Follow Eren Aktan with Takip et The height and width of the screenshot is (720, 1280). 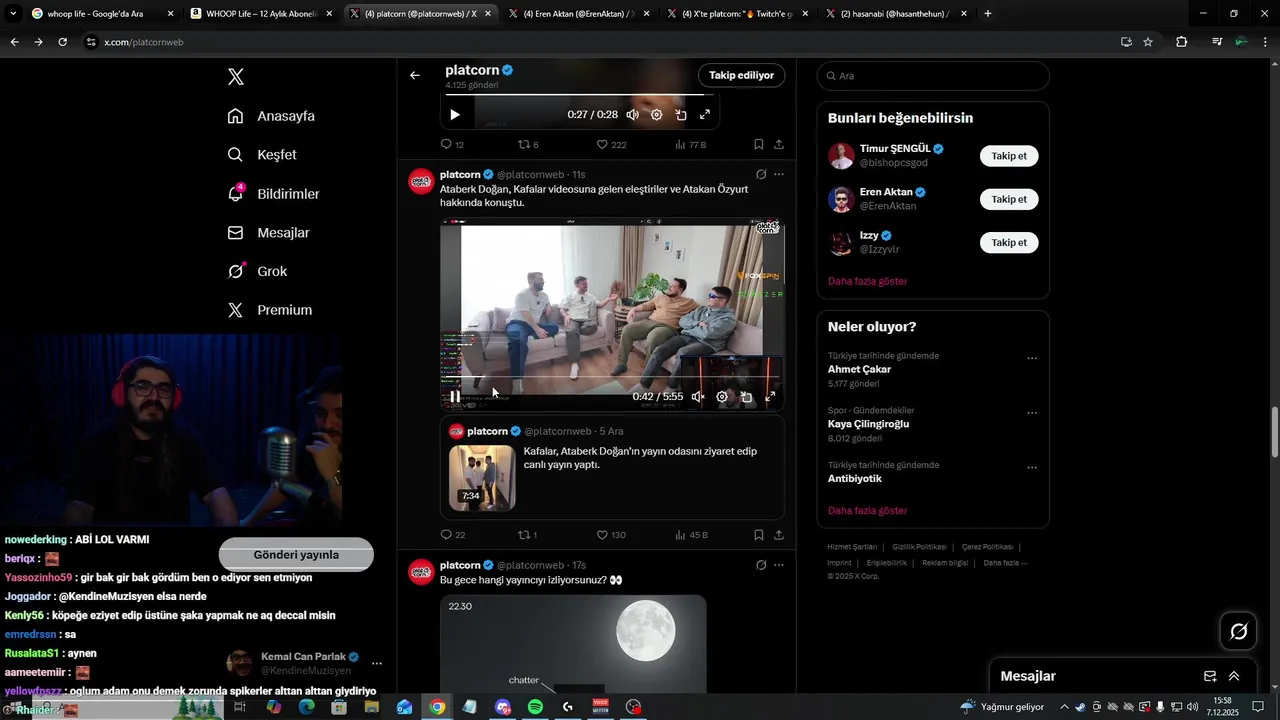tap(1009, 199)
